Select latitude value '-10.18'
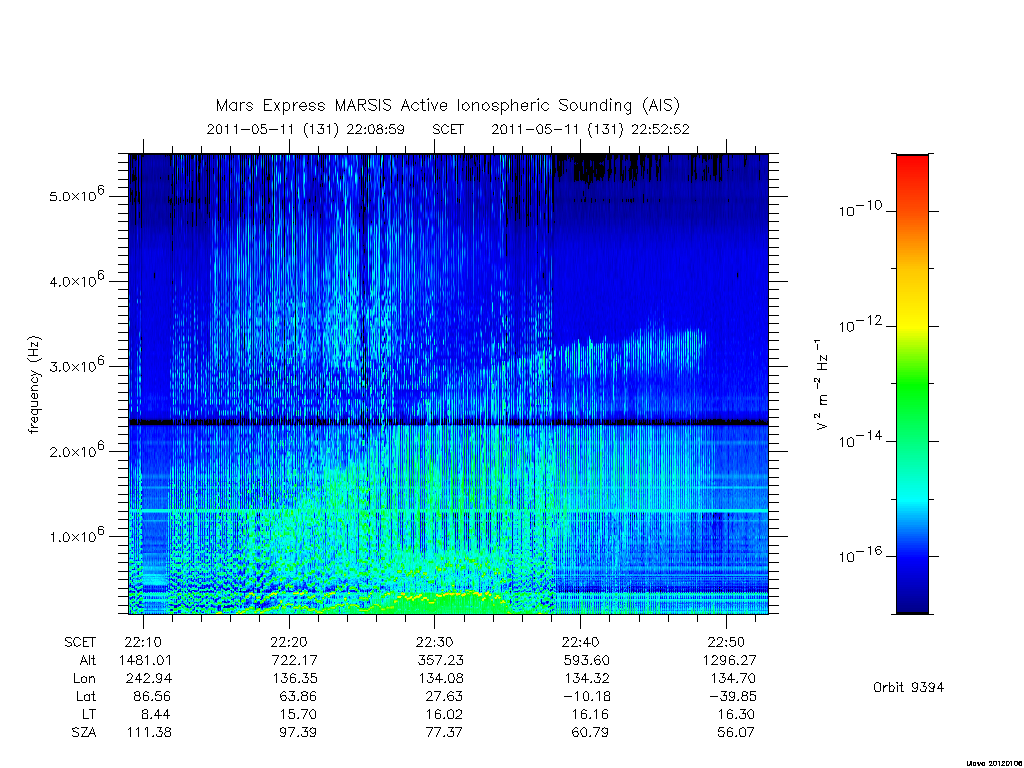The width and height of the screenshot is (1024, 768). pyautogui.click(x=586, y=696)
